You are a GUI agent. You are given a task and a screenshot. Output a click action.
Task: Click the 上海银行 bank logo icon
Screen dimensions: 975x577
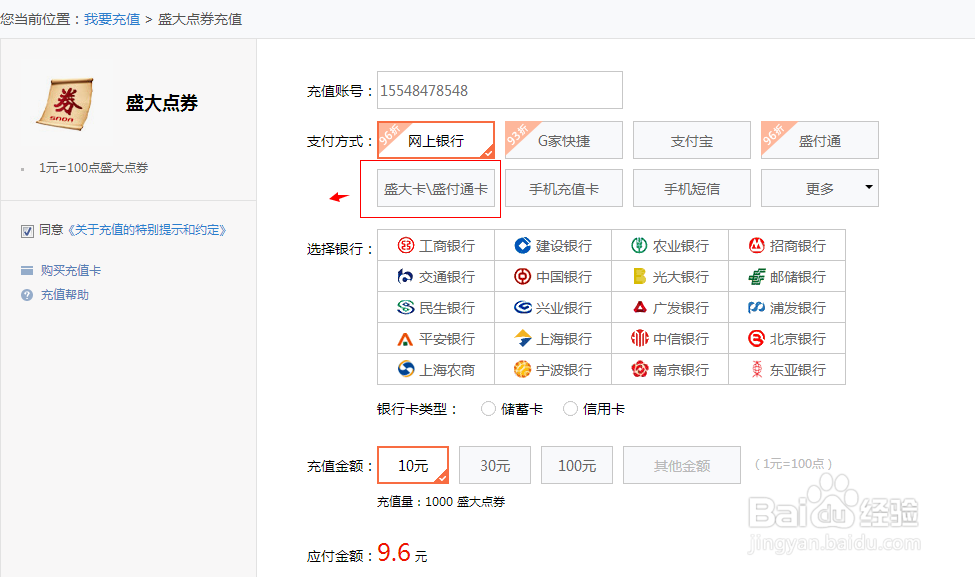click(523, 338)
